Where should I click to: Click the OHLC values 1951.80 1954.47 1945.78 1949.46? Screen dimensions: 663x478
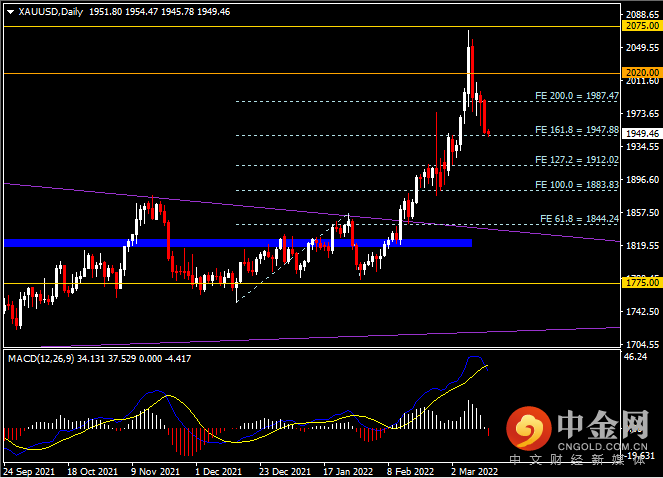click(159, 12)
